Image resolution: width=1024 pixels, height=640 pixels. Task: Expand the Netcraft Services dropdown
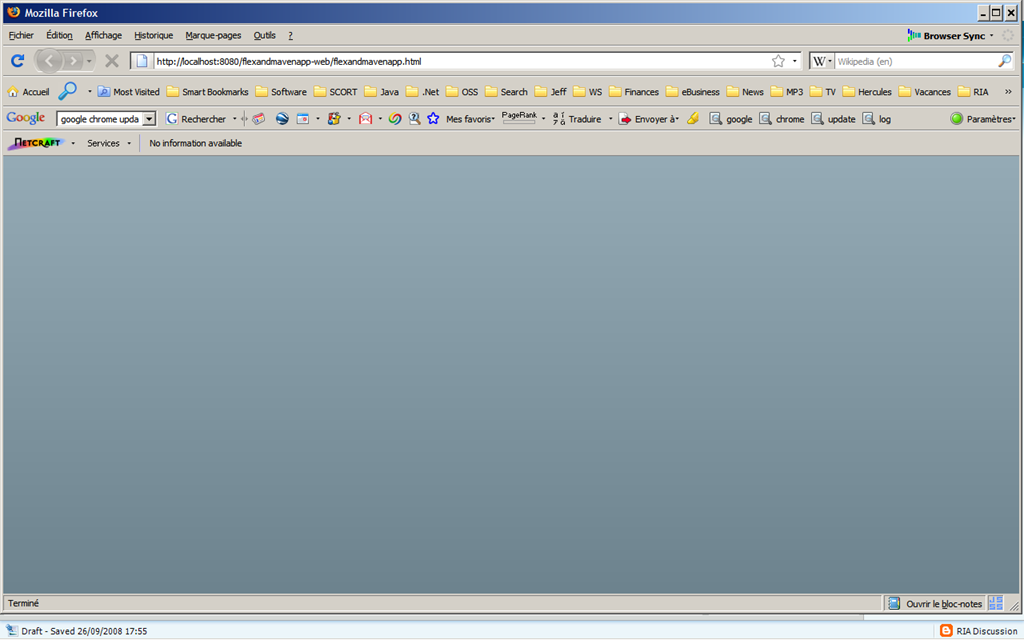(108, 143)
